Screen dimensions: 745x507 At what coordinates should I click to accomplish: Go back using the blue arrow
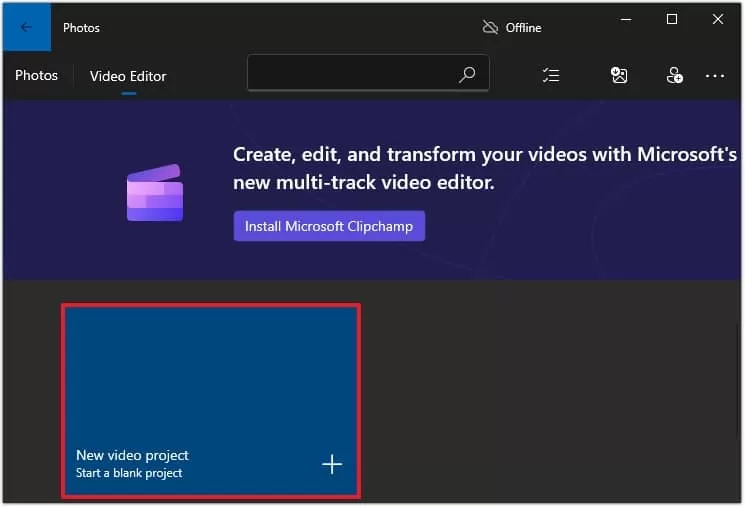[27, 27]
